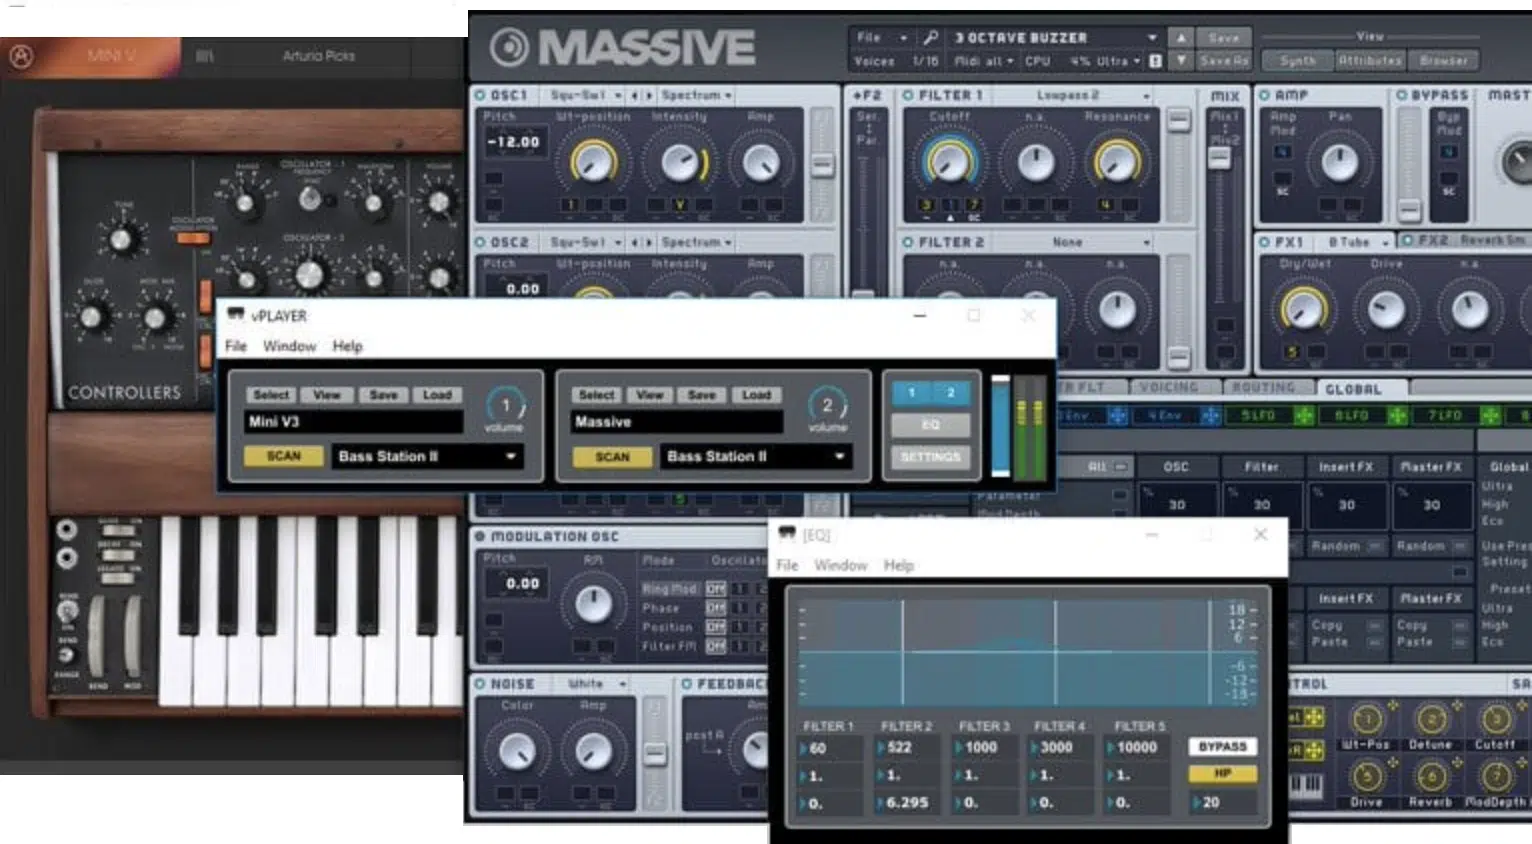
Task: Adjust OSC1 Wt-position knob in Massive
Action: point(594,162)
